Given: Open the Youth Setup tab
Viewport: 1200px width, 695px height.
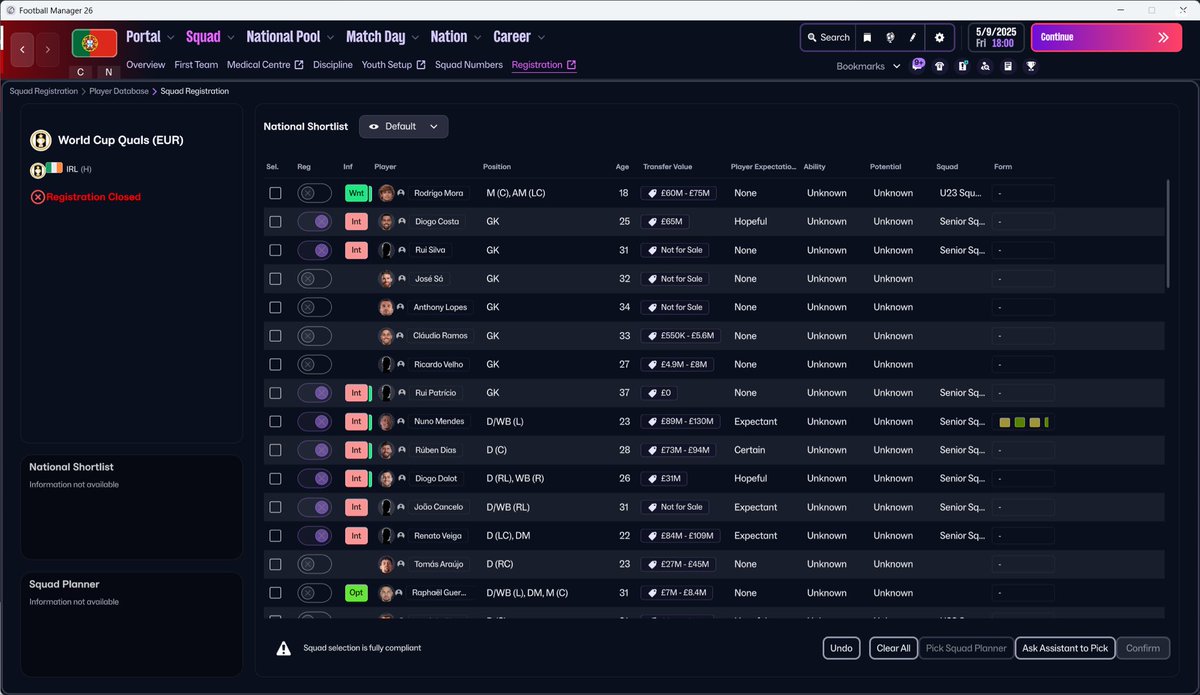Looking at the screenshot, I should click(x=394, y=65).
